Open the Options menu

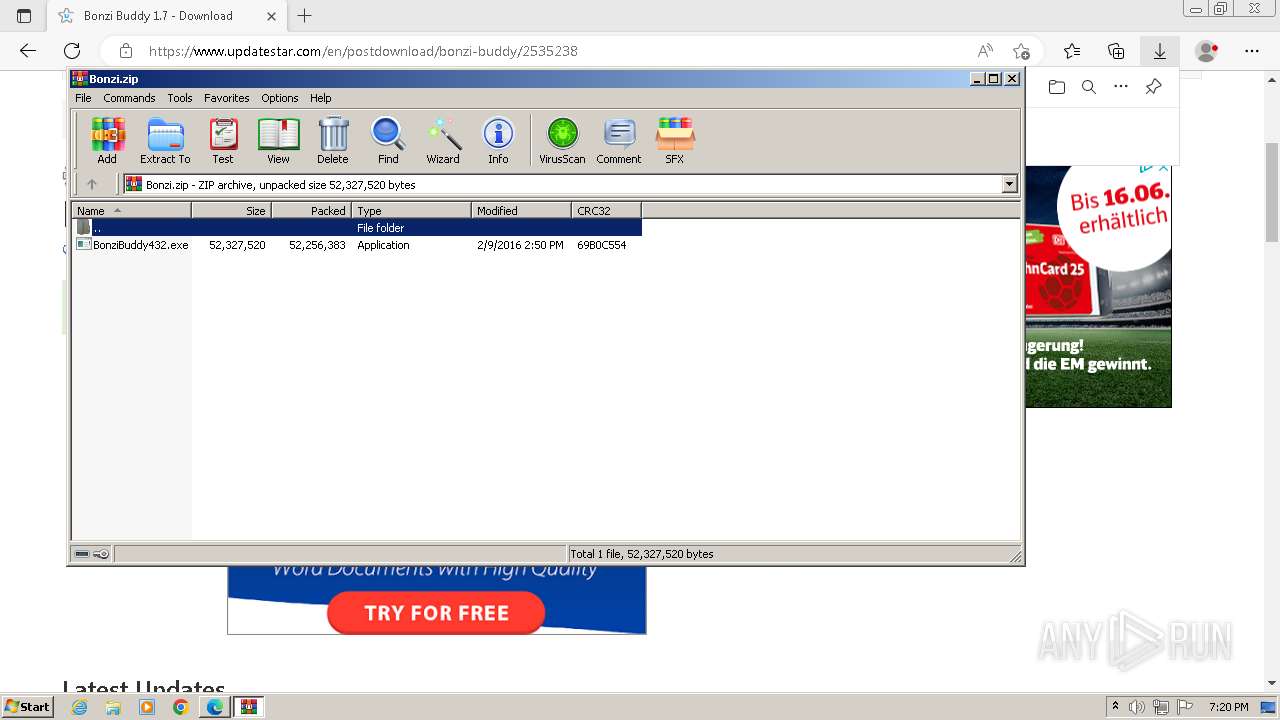pyautogui.click(x=280, y=98)
